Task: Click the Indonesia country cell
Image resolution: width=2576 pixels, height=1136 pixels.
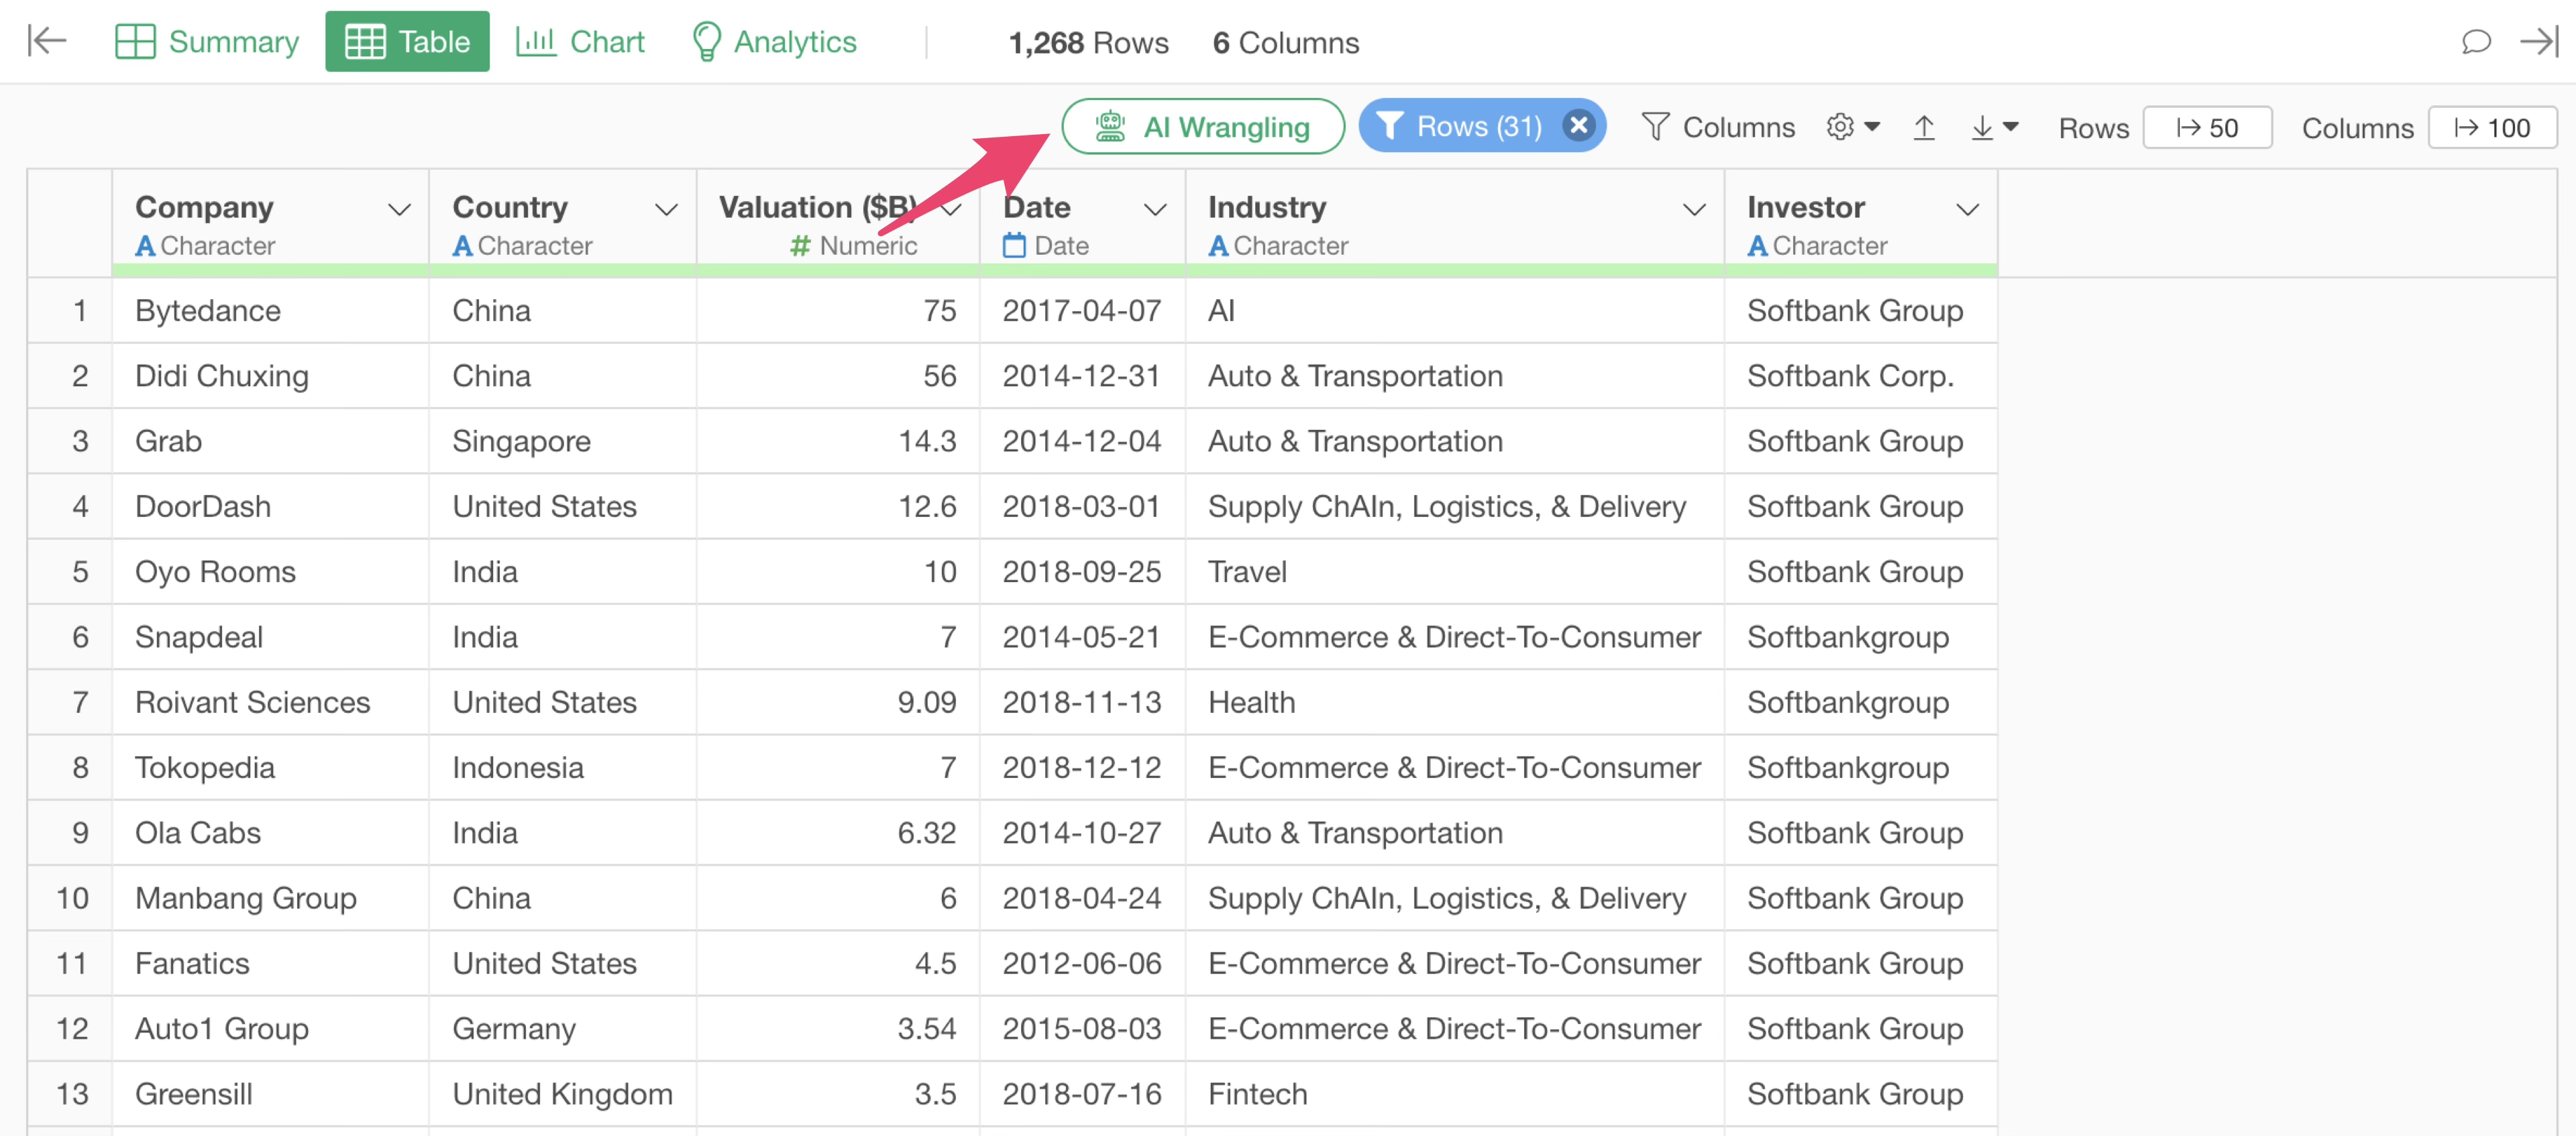Action: (x=562, y=768)
